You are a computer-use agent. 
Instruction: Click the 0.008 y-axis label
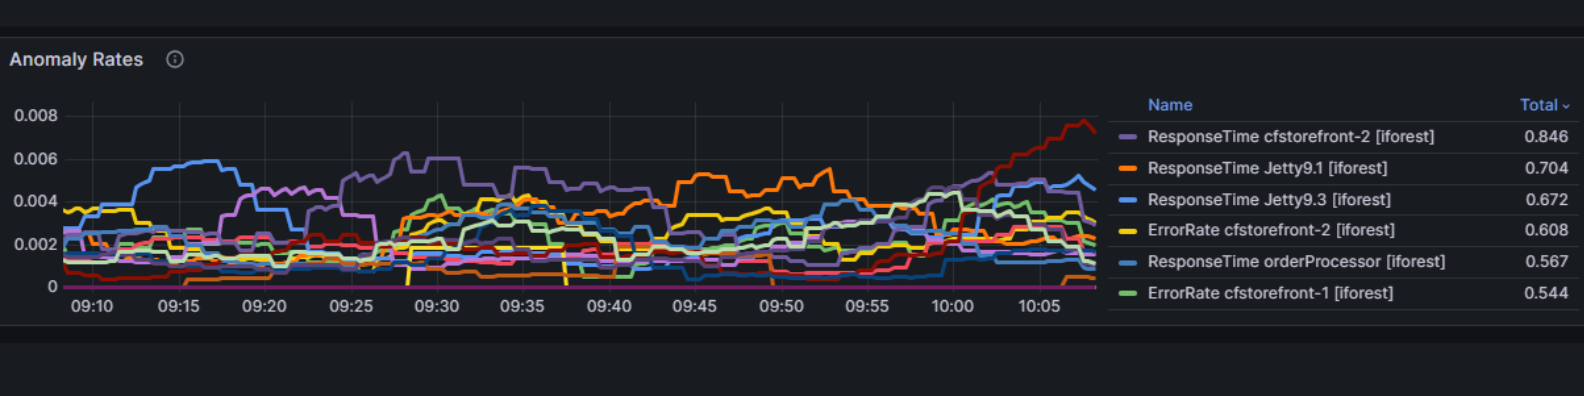(36, 116)
